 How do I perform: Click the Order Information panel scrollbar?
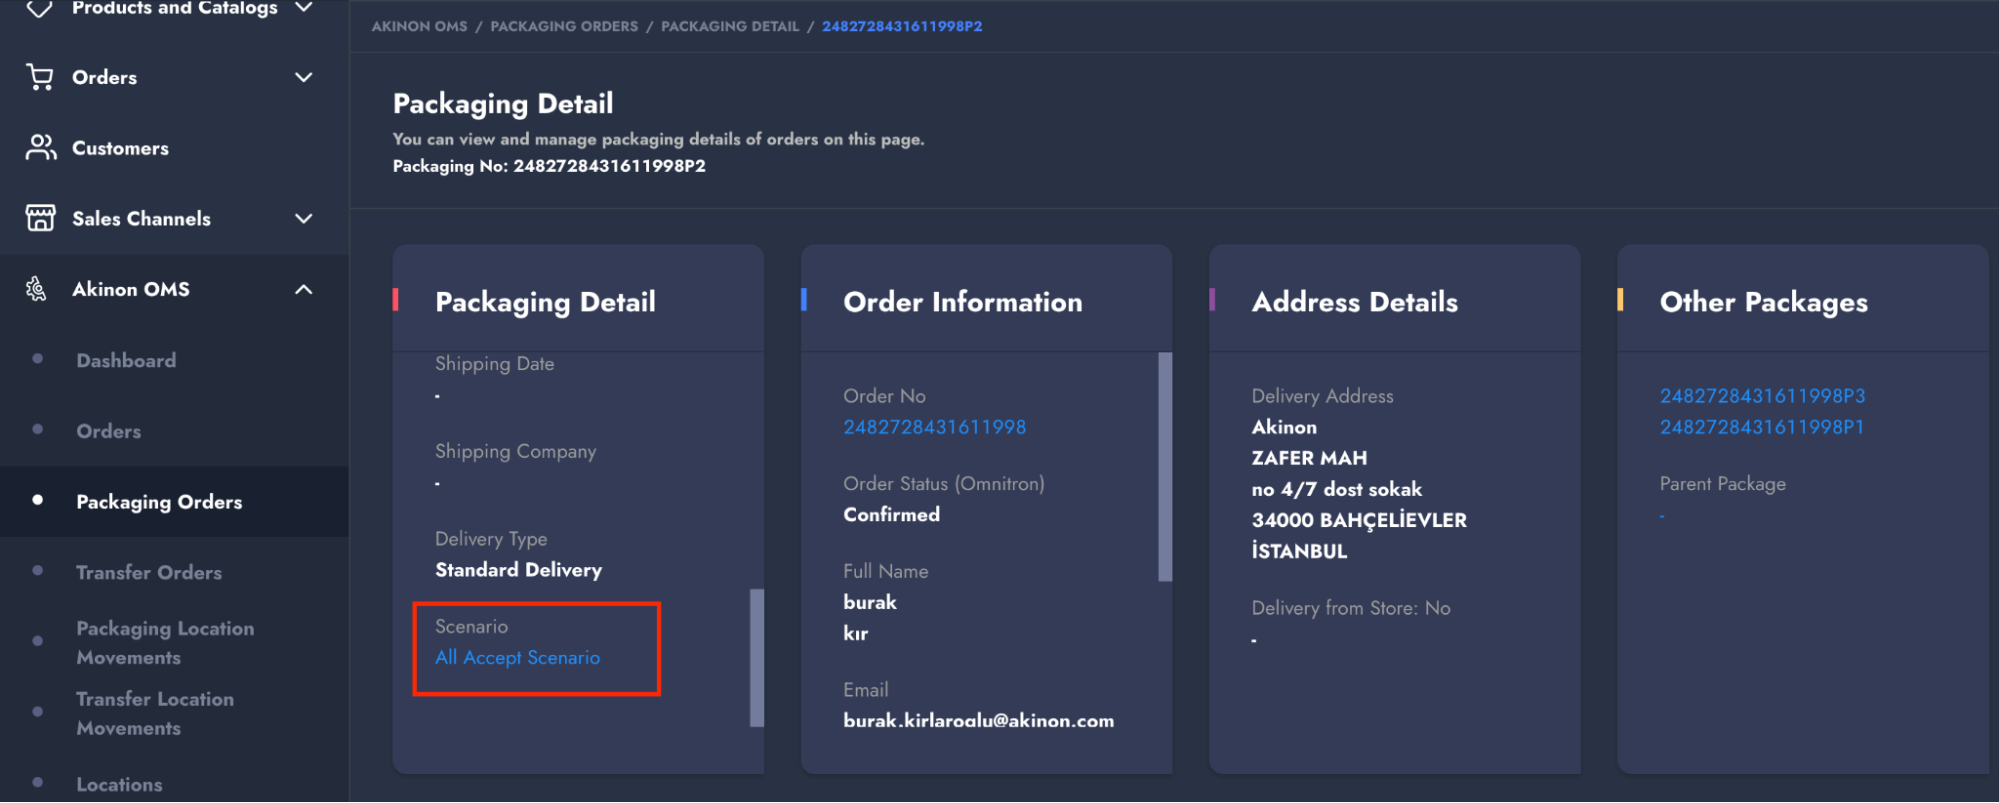pyautogui.click(x=1164, y=466)
